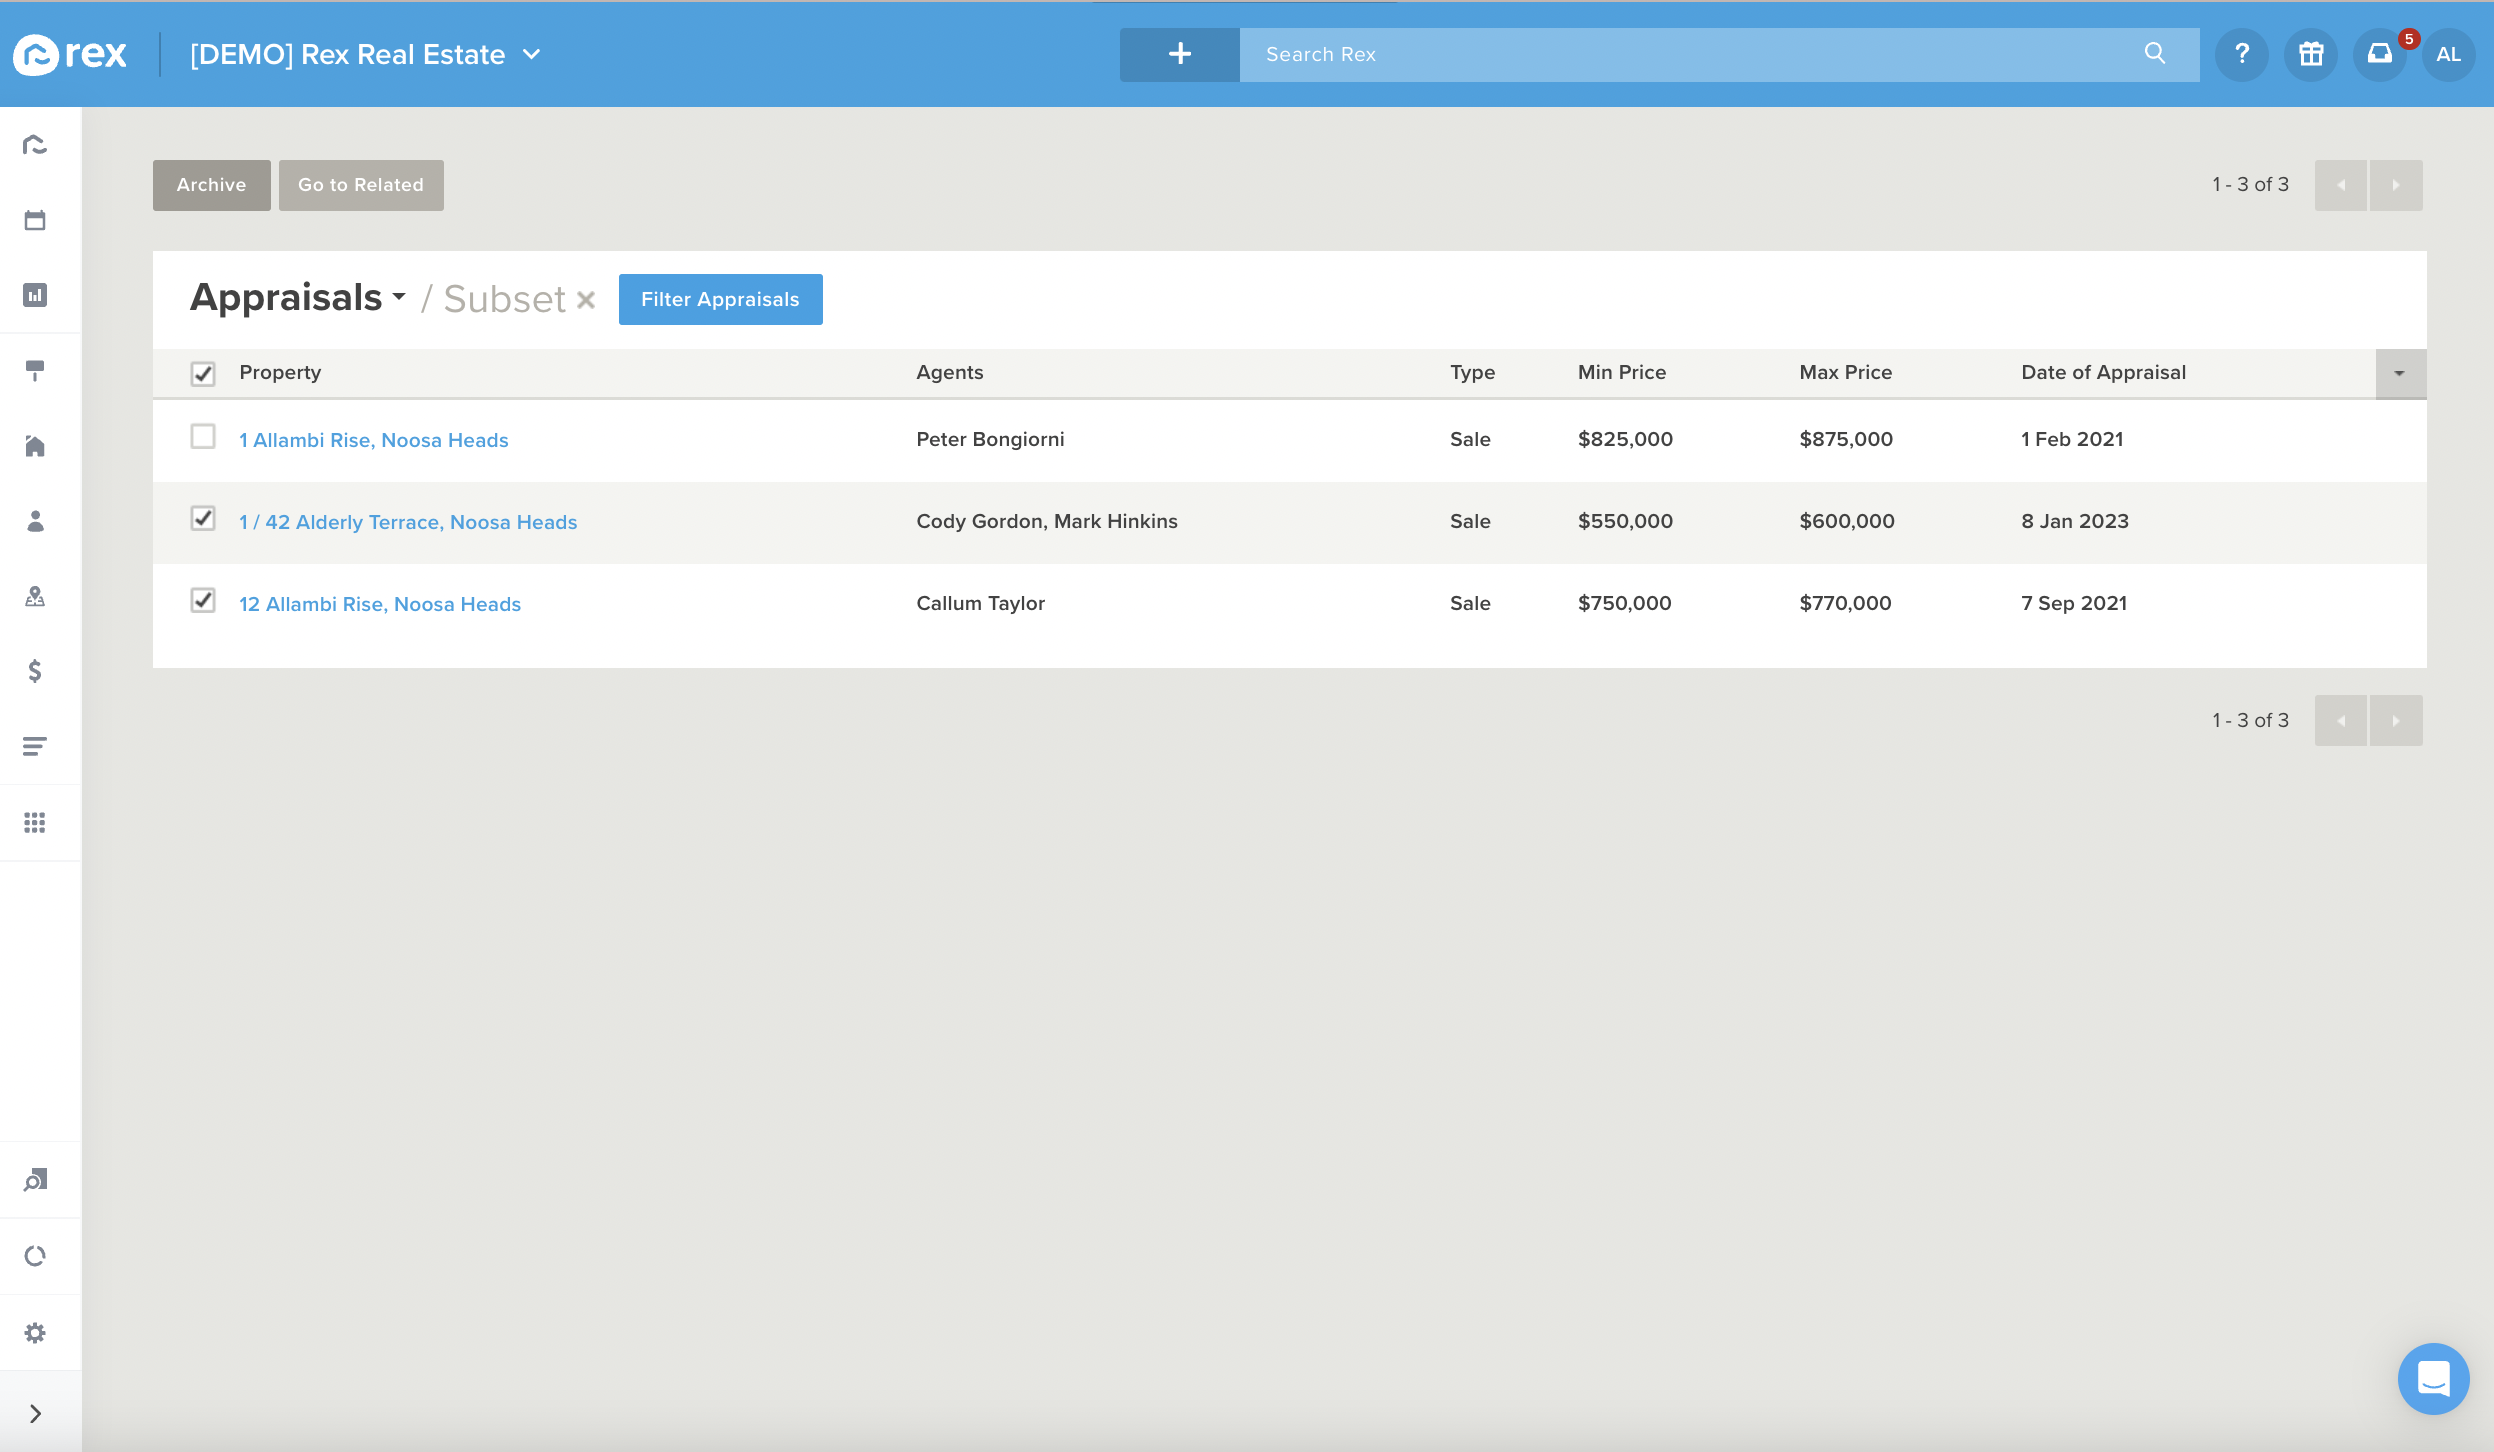Click the $825,000 min price cell
Screen dimensions: 2494x1452
coord(1625,439)
